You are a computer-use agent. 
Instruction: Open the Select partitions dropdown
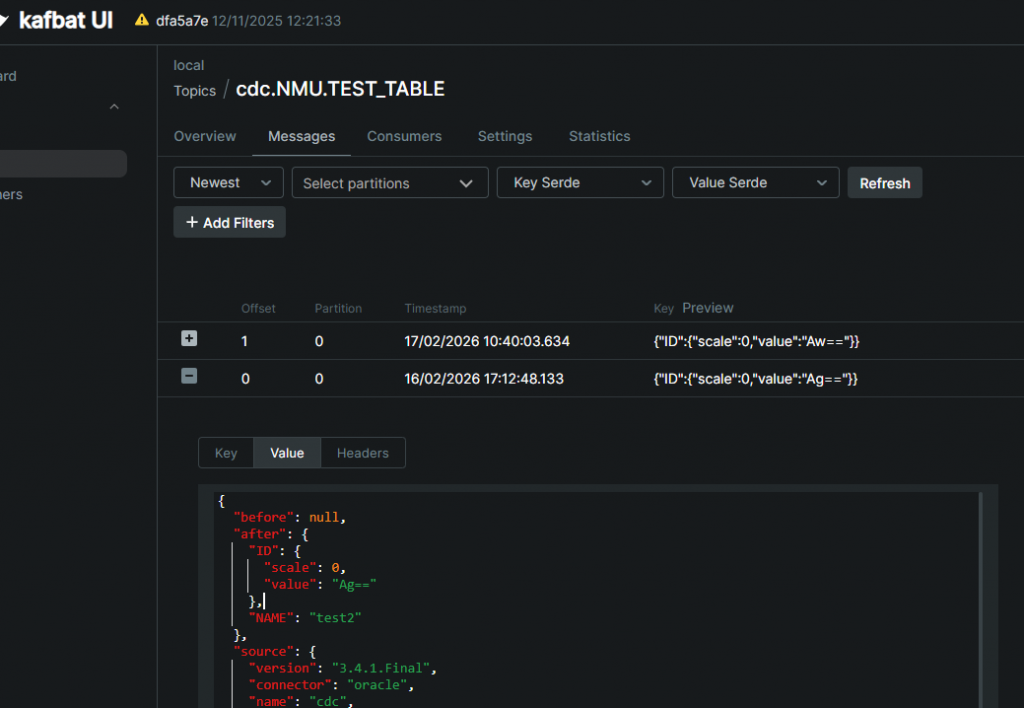389,183
